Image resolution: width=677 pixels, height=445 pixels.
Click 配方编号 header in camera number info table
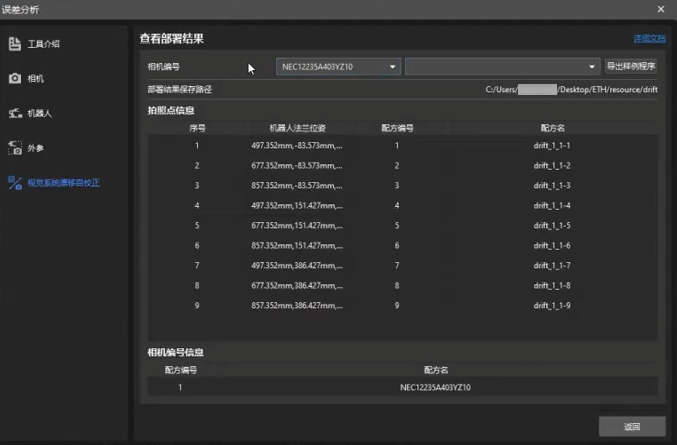pyautogui.click(x=181, y=370)
